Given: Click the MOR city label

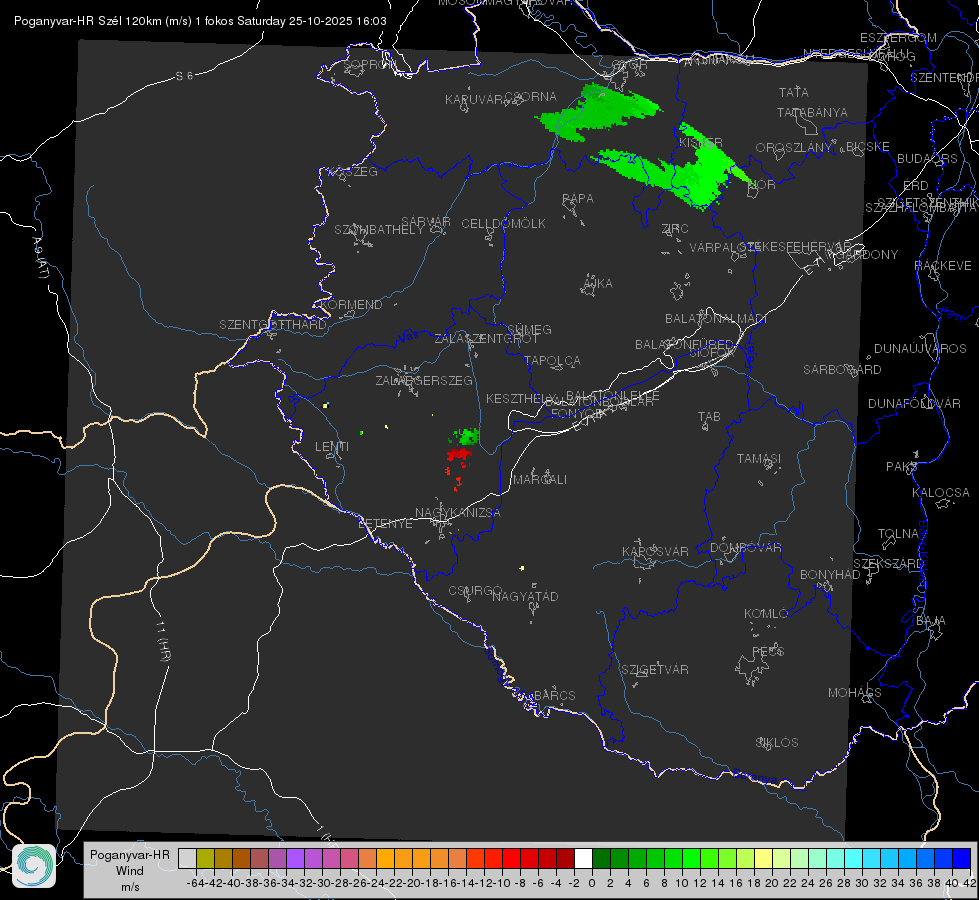Looking at the screenshot, I should point(762,185).
